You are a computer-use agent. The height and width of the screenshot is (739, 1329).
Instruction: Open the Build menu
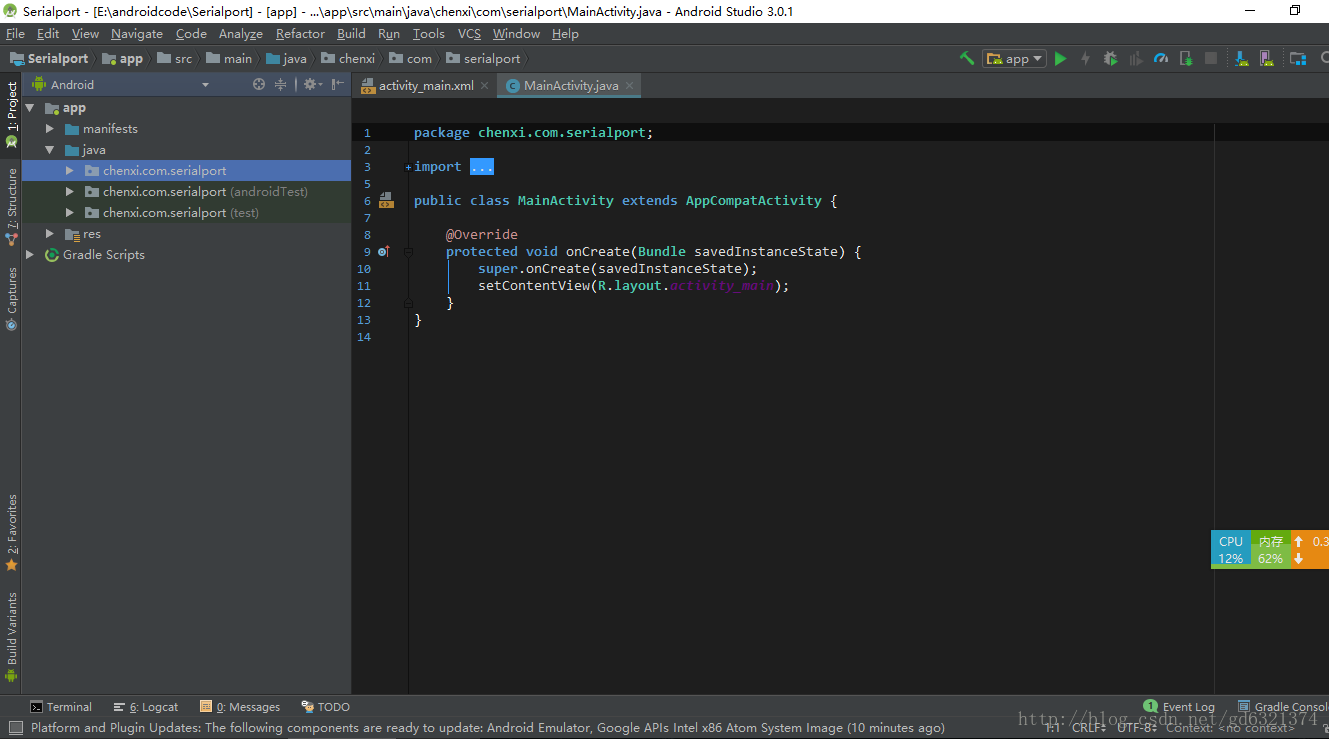351,33
